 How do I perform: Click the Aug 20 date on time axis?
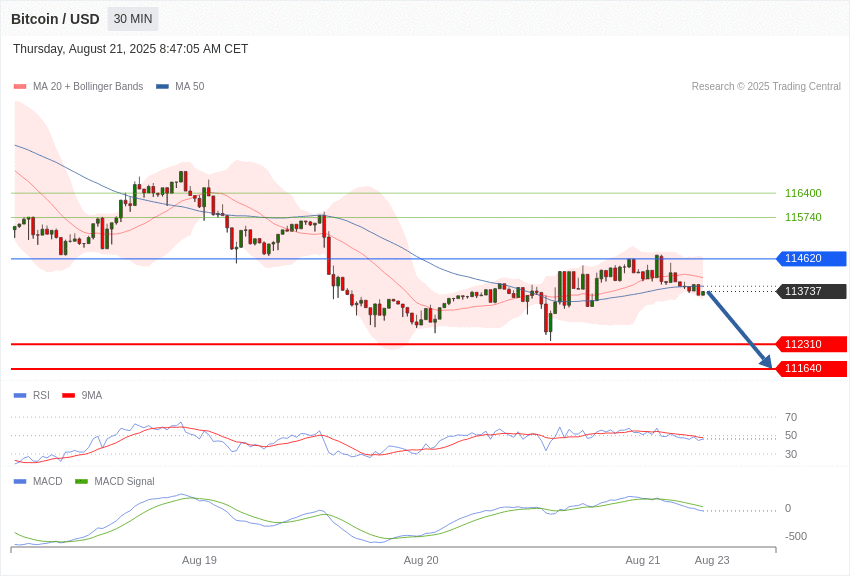[x=421, y=560]
